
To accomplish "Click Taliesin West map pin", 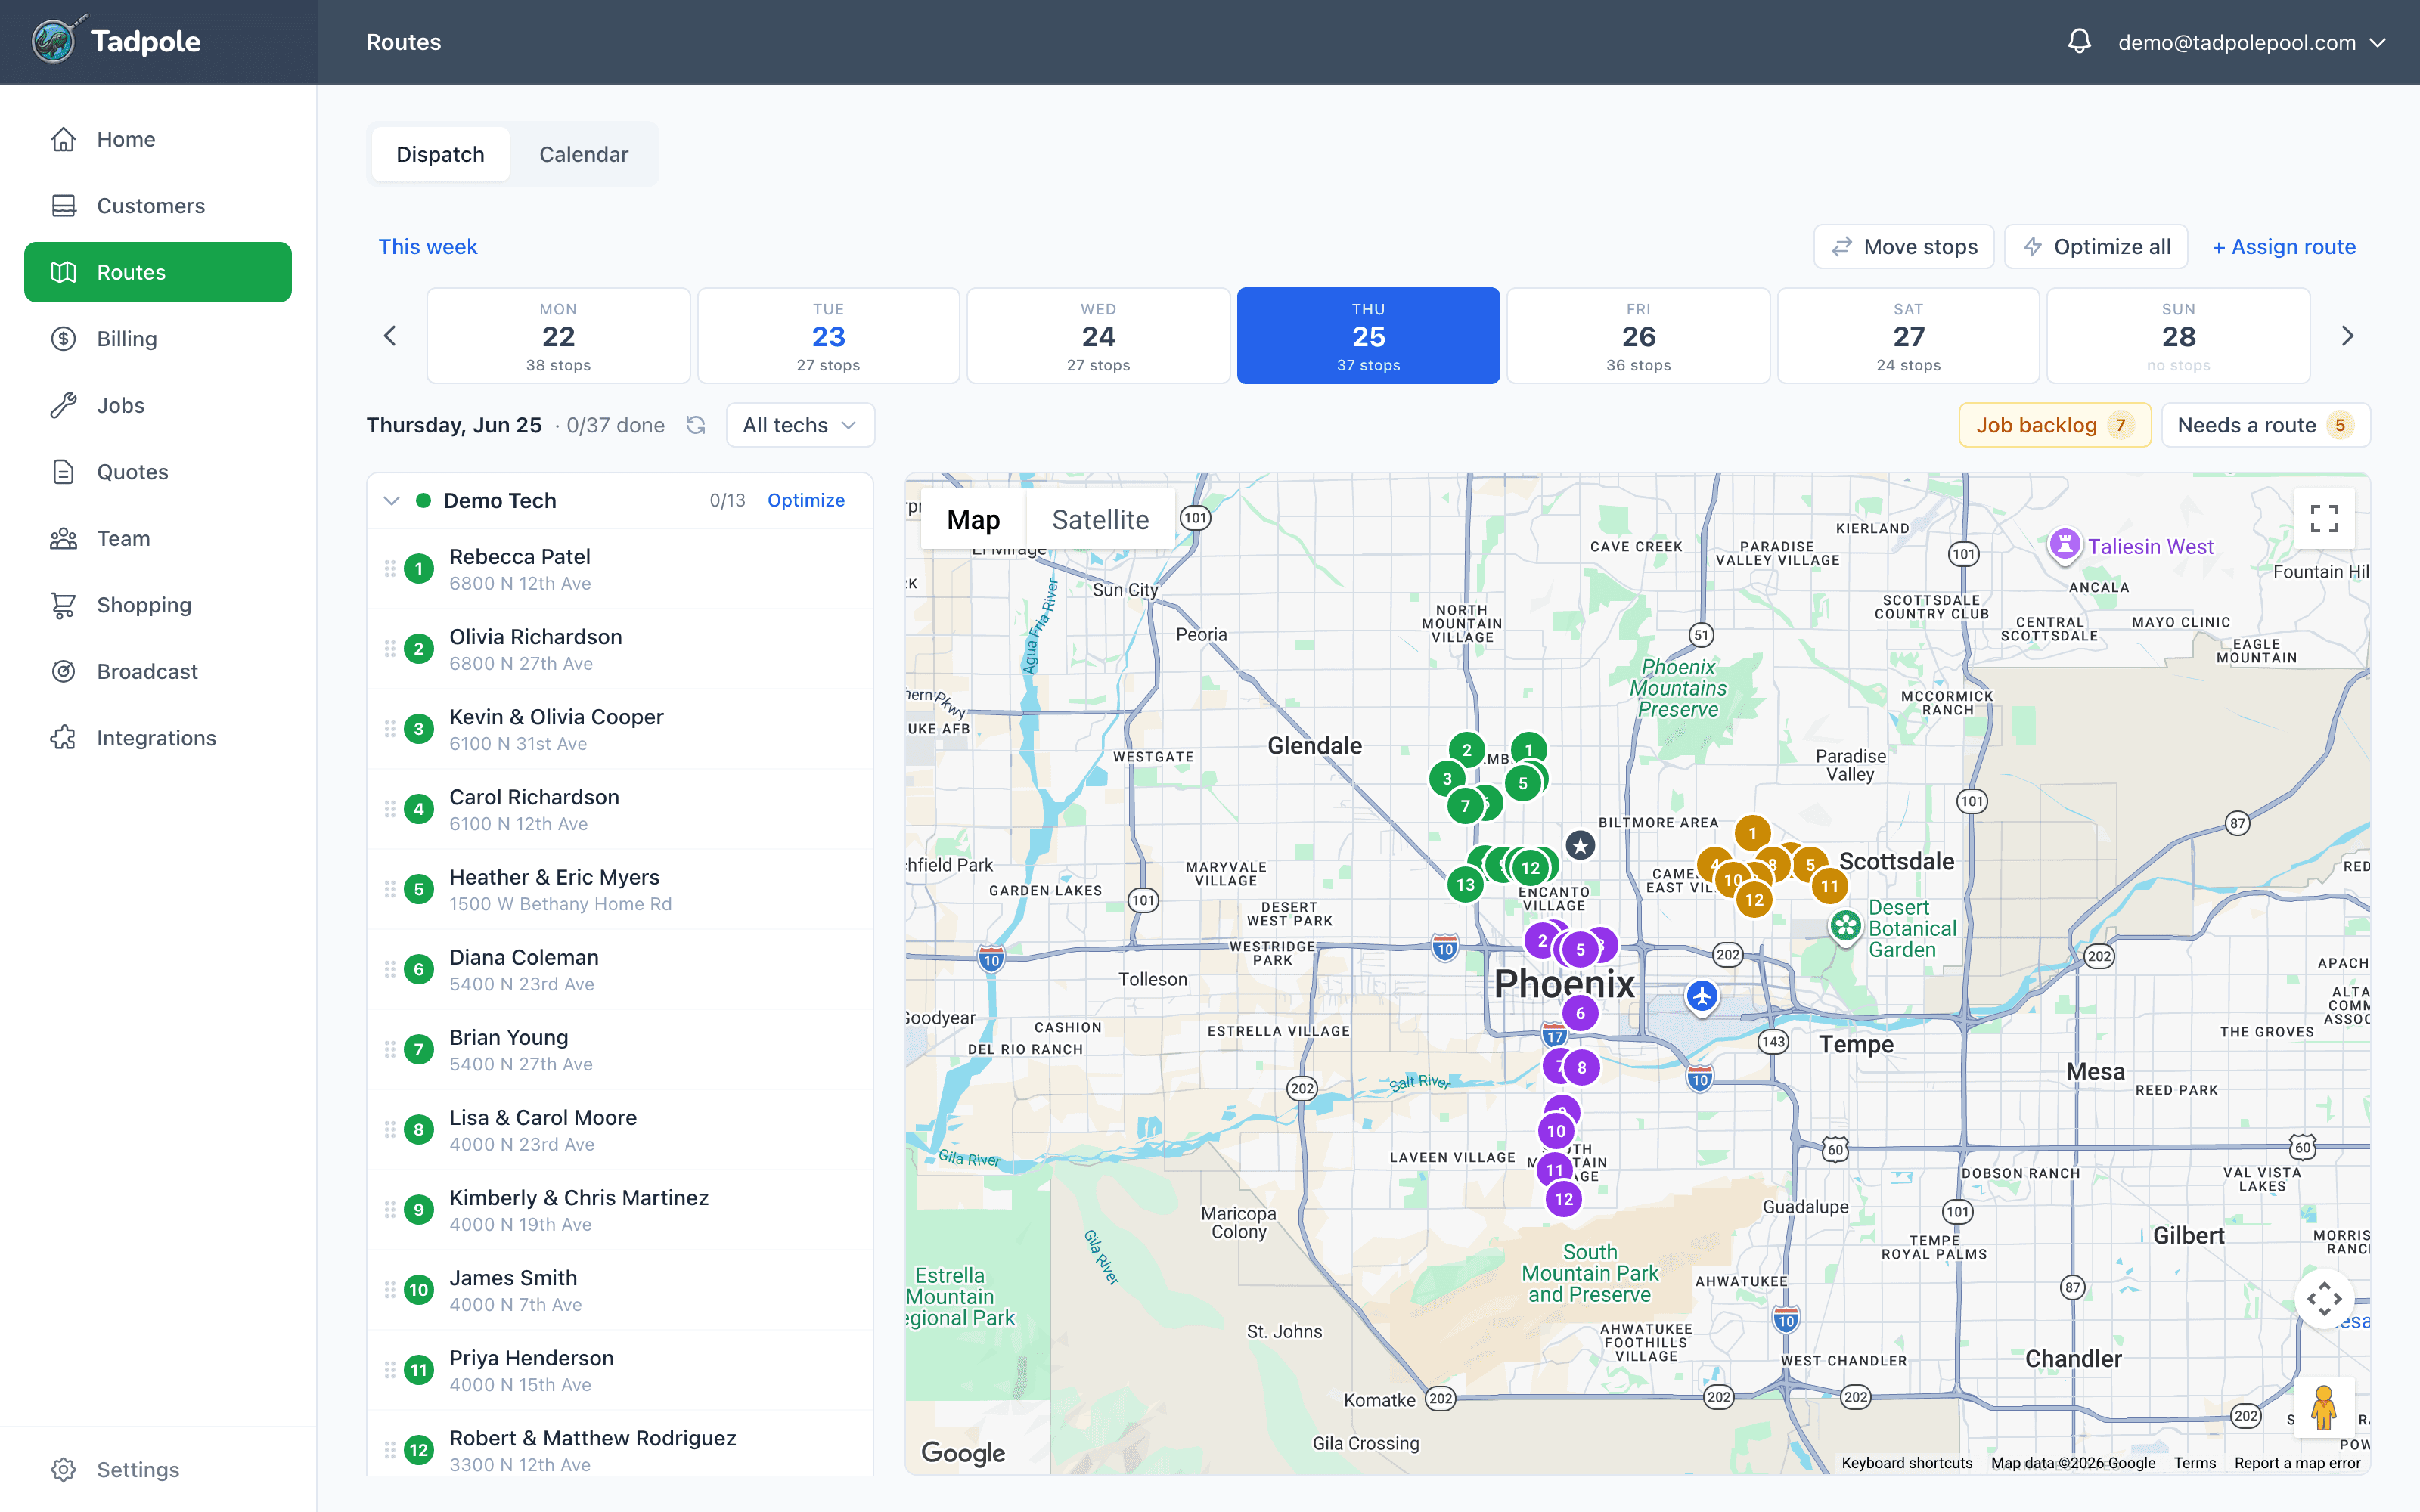I will coord(2064,546).
